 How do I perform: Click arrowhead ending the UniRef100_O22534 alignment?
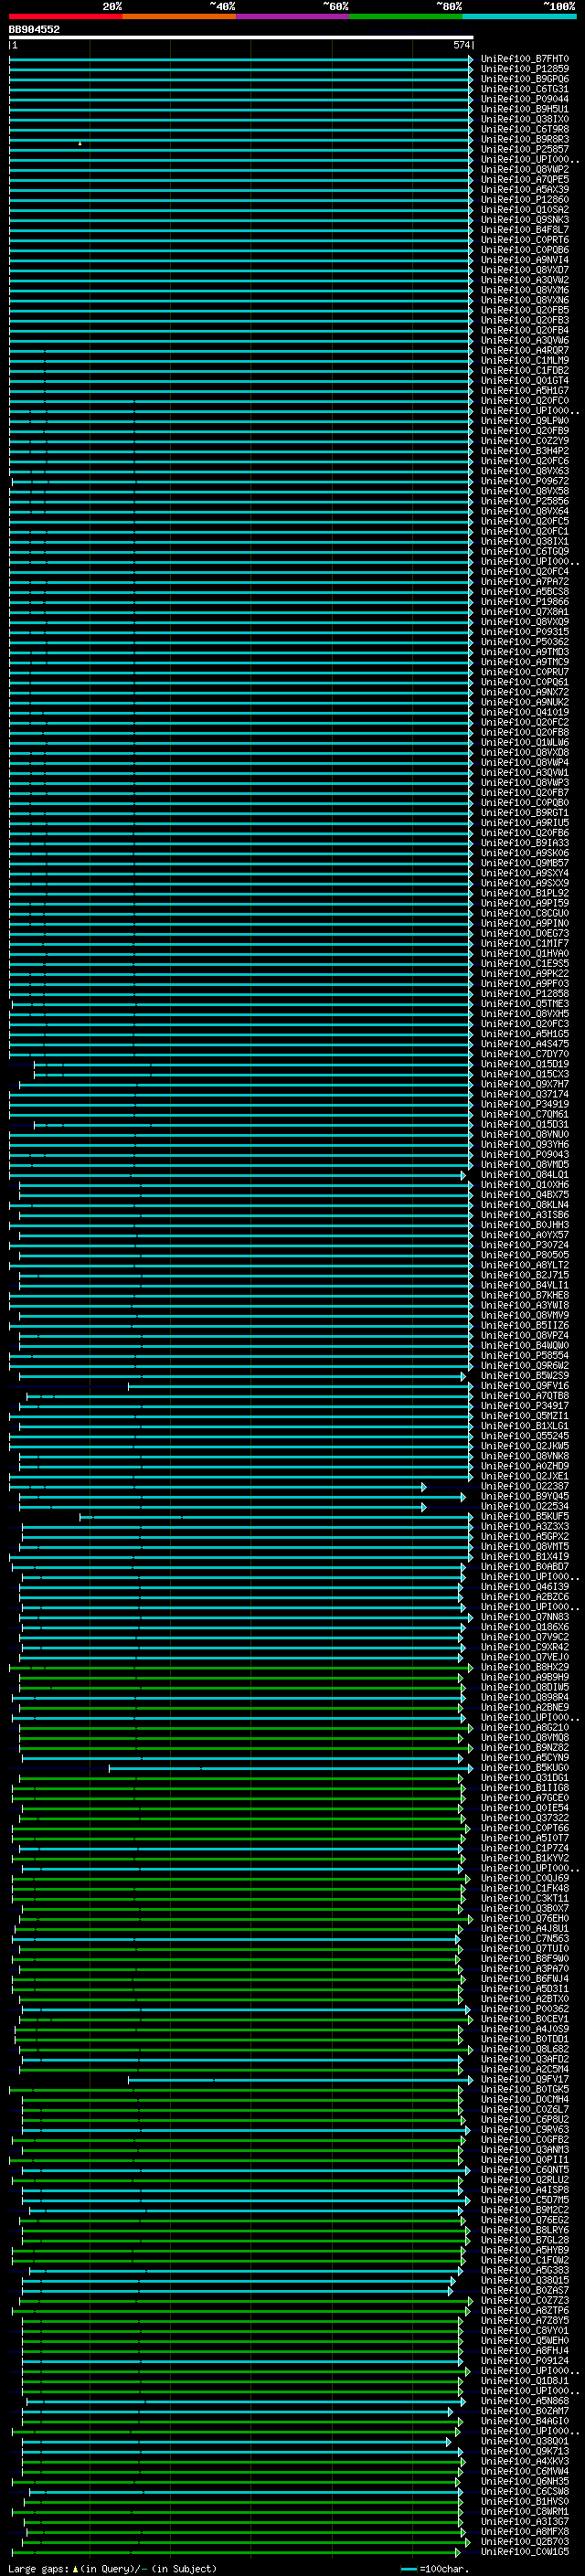coord(423,1507)
